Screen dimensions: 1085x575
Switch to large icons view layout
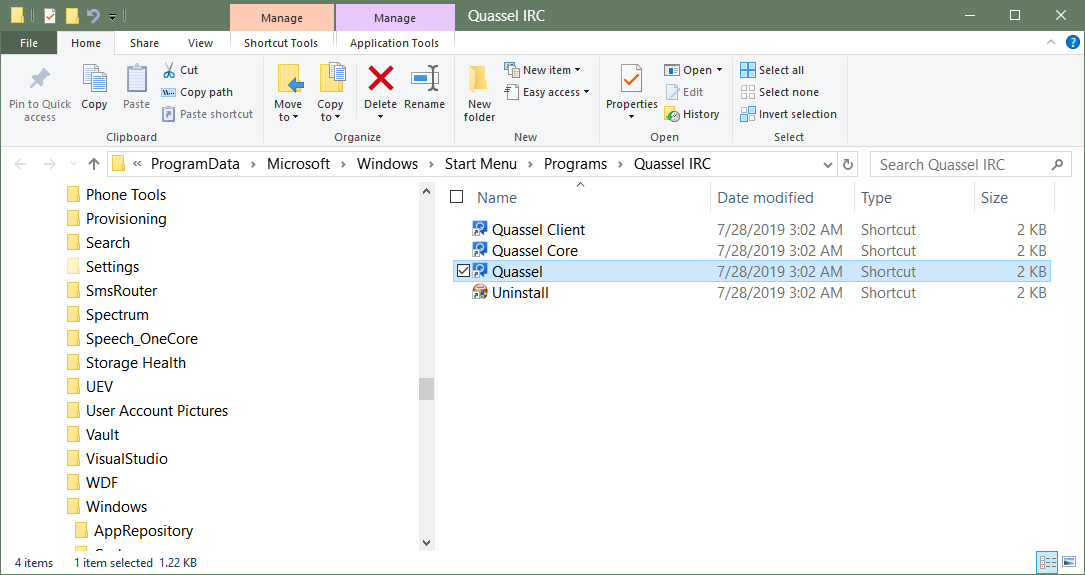(x=1068, y=562)
